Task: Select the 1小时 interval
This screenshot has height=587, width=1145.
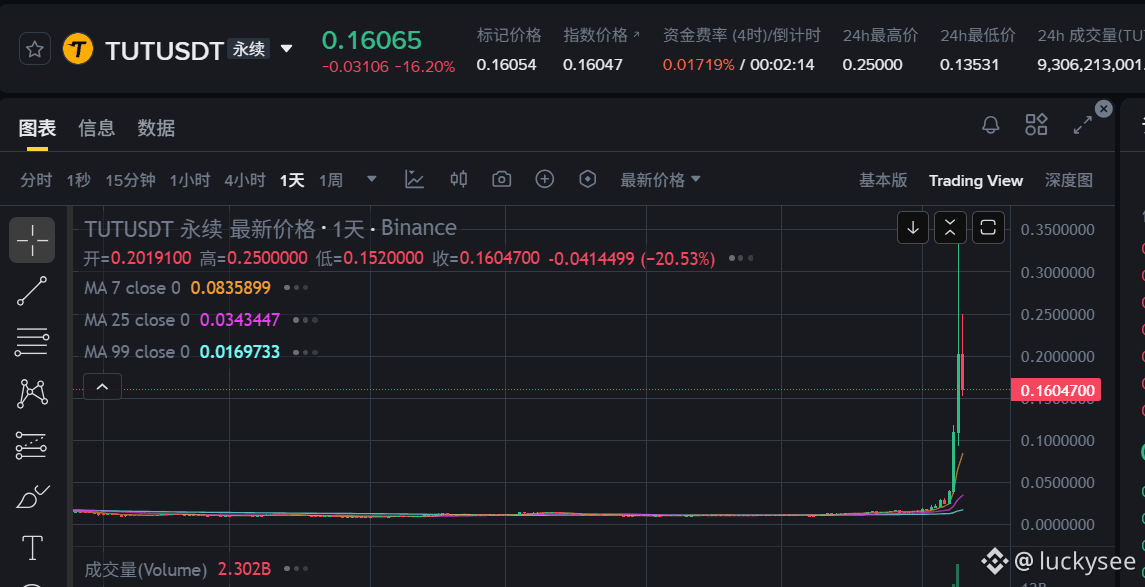Action: tap(190, 180)
